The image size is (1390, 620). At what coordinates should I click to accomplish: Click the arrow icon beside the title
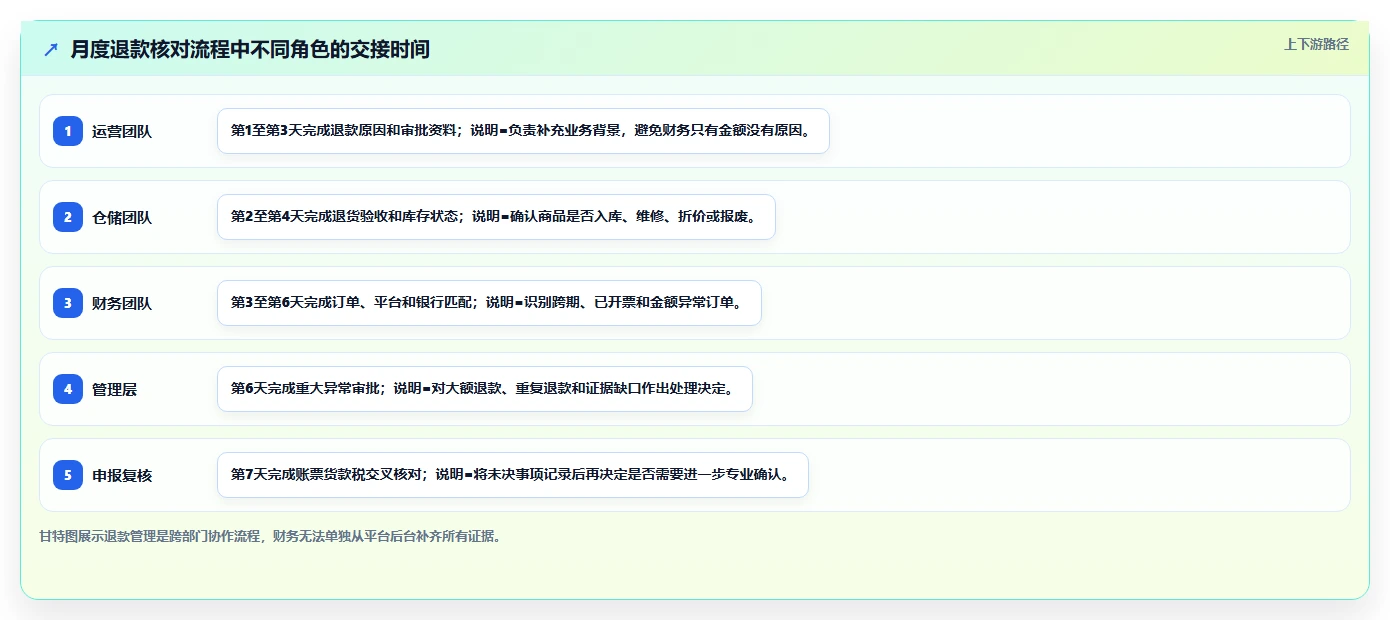(51, 49)
